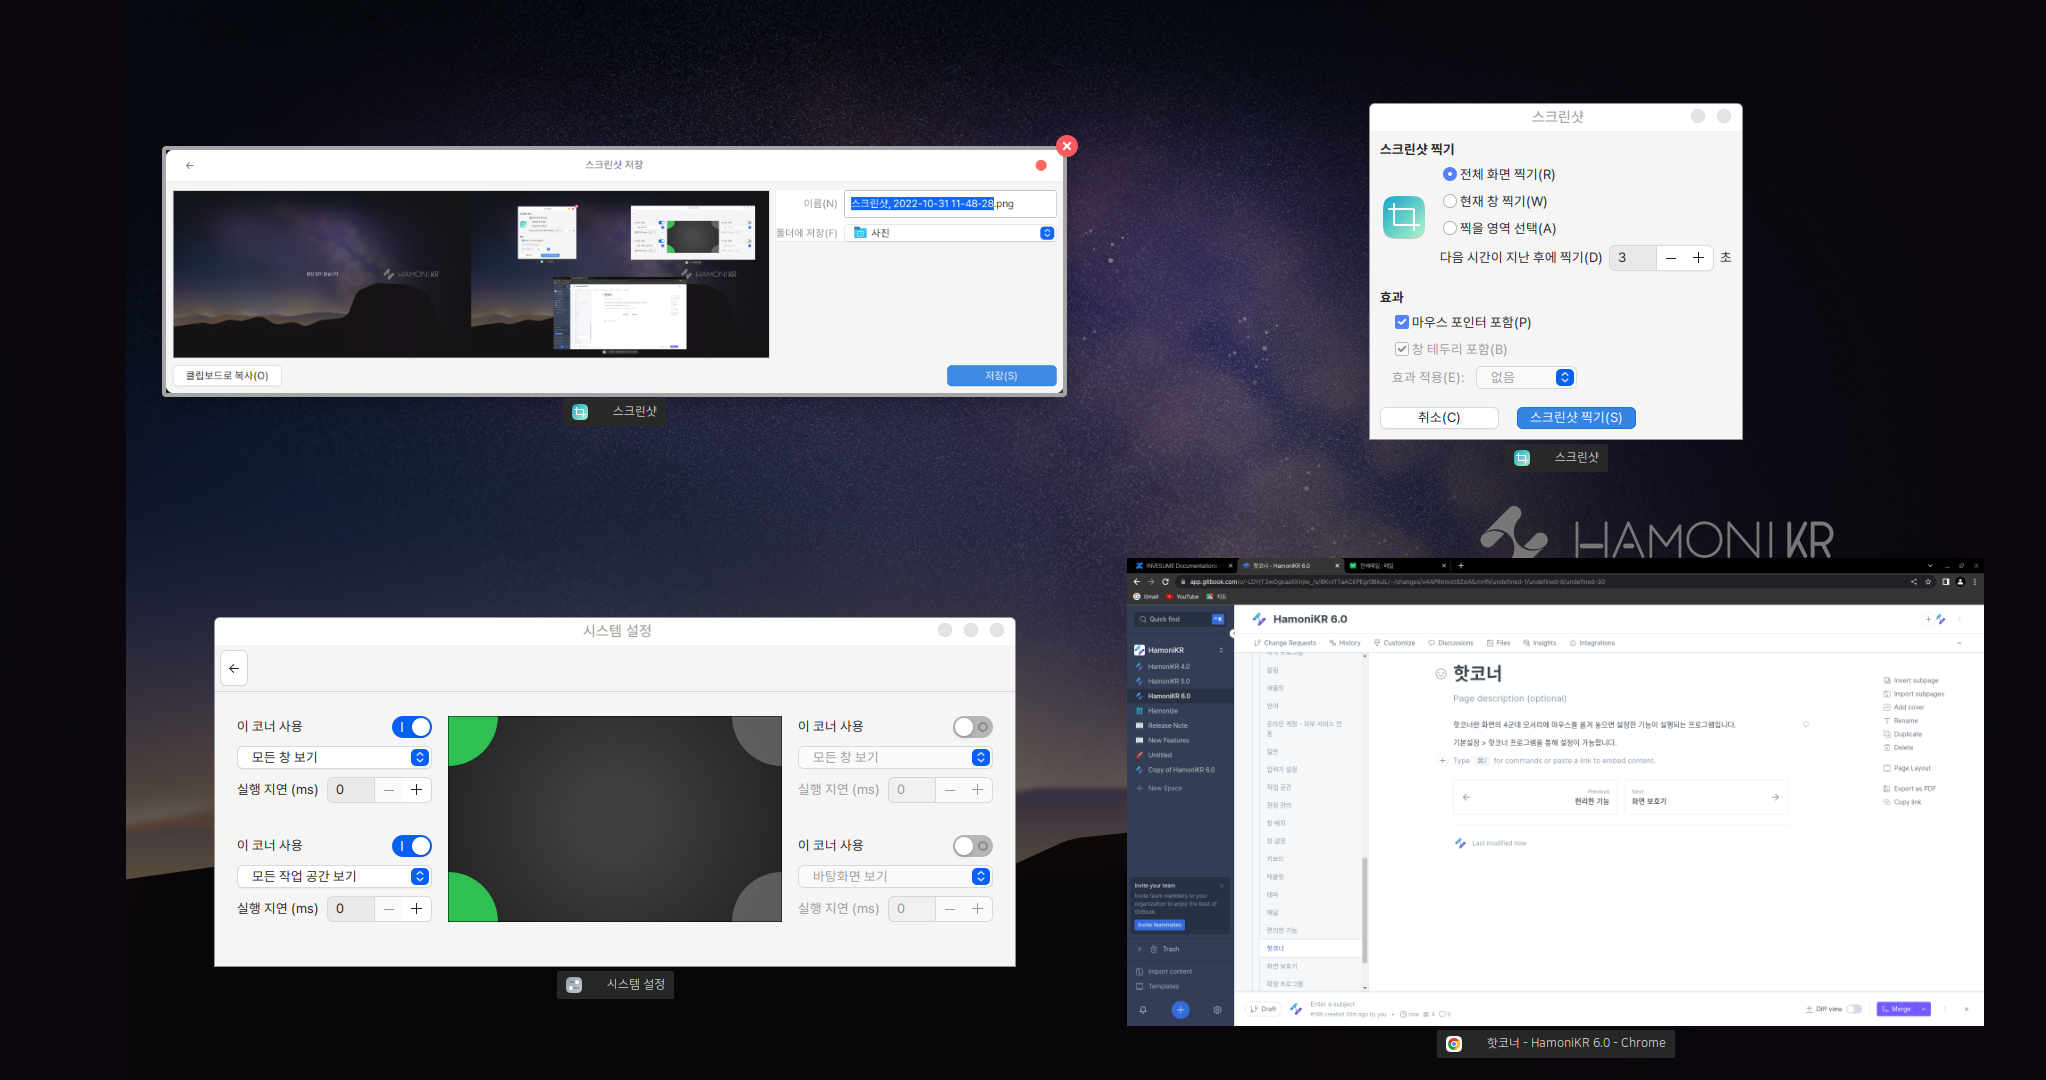Viewport: 2046px width, 1080px height.
Task: Enable the bottom-right hot corner switch
Action: coord(972,846)
